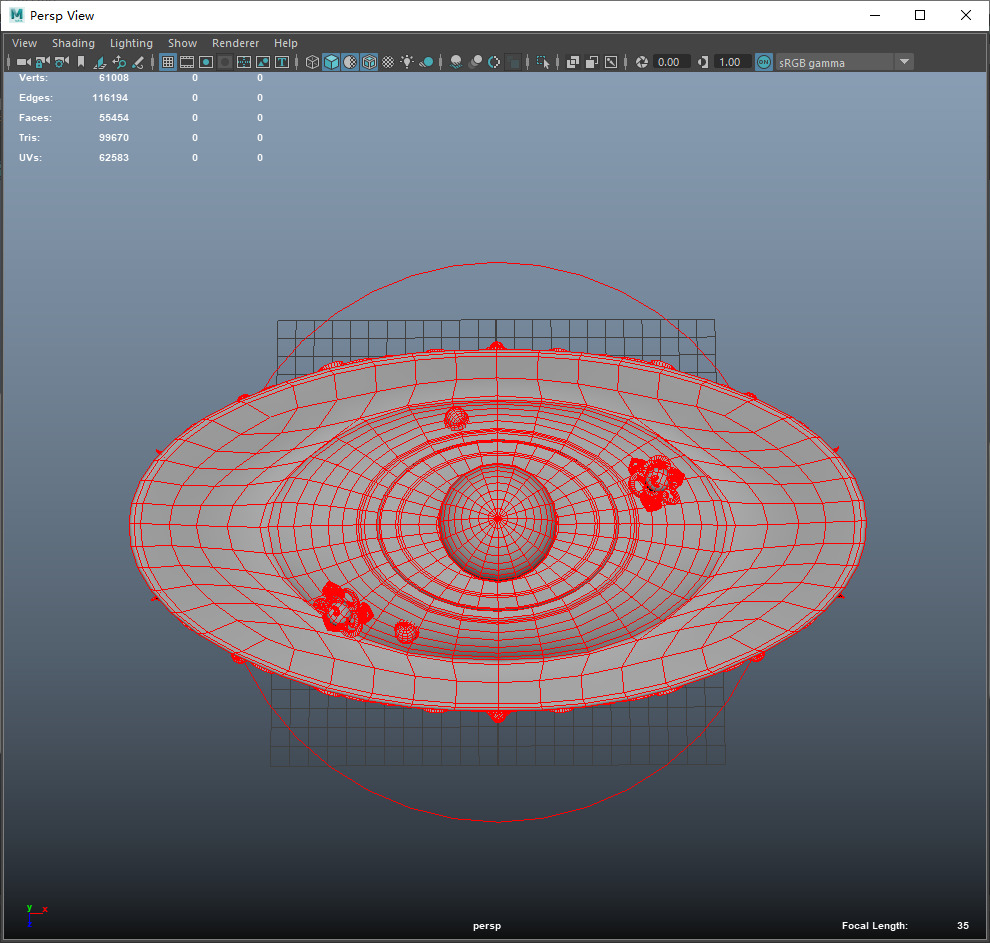Click the Select Camera icon
990x943 pixels.
[23, 62]
